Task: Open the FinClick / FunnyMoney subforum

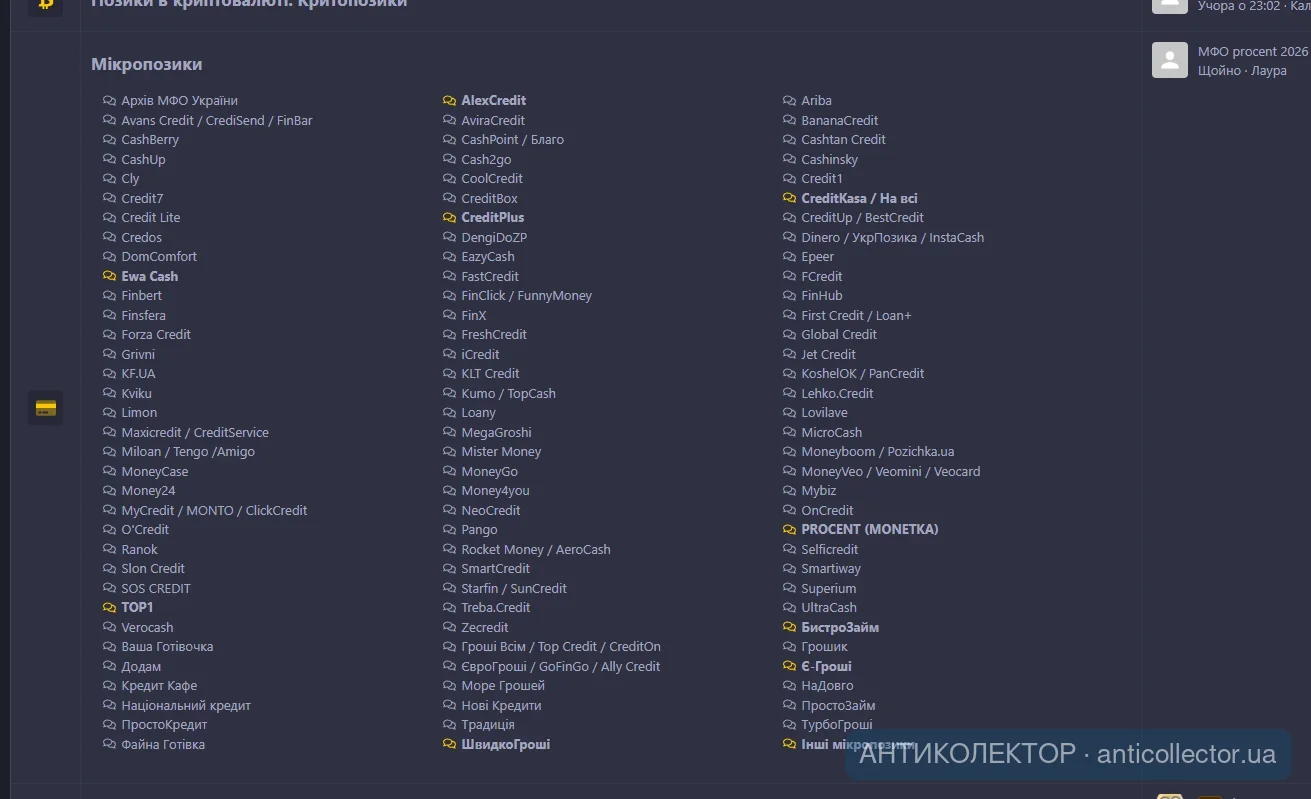Action: coord(527,296)
